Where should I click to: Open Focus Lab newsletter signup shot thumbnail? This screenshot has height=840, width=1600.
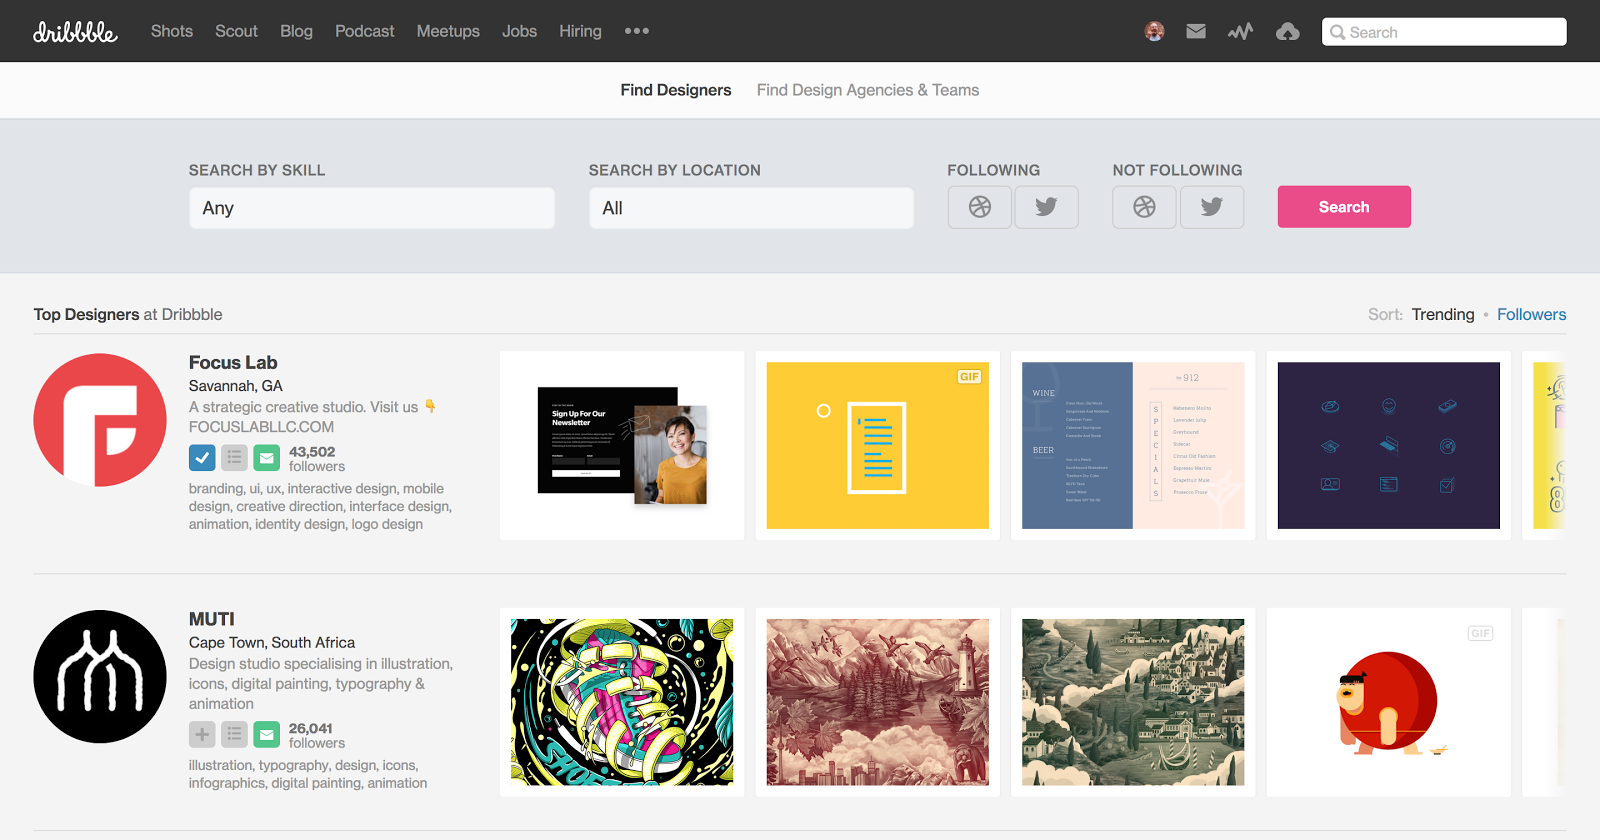[622, 445]
